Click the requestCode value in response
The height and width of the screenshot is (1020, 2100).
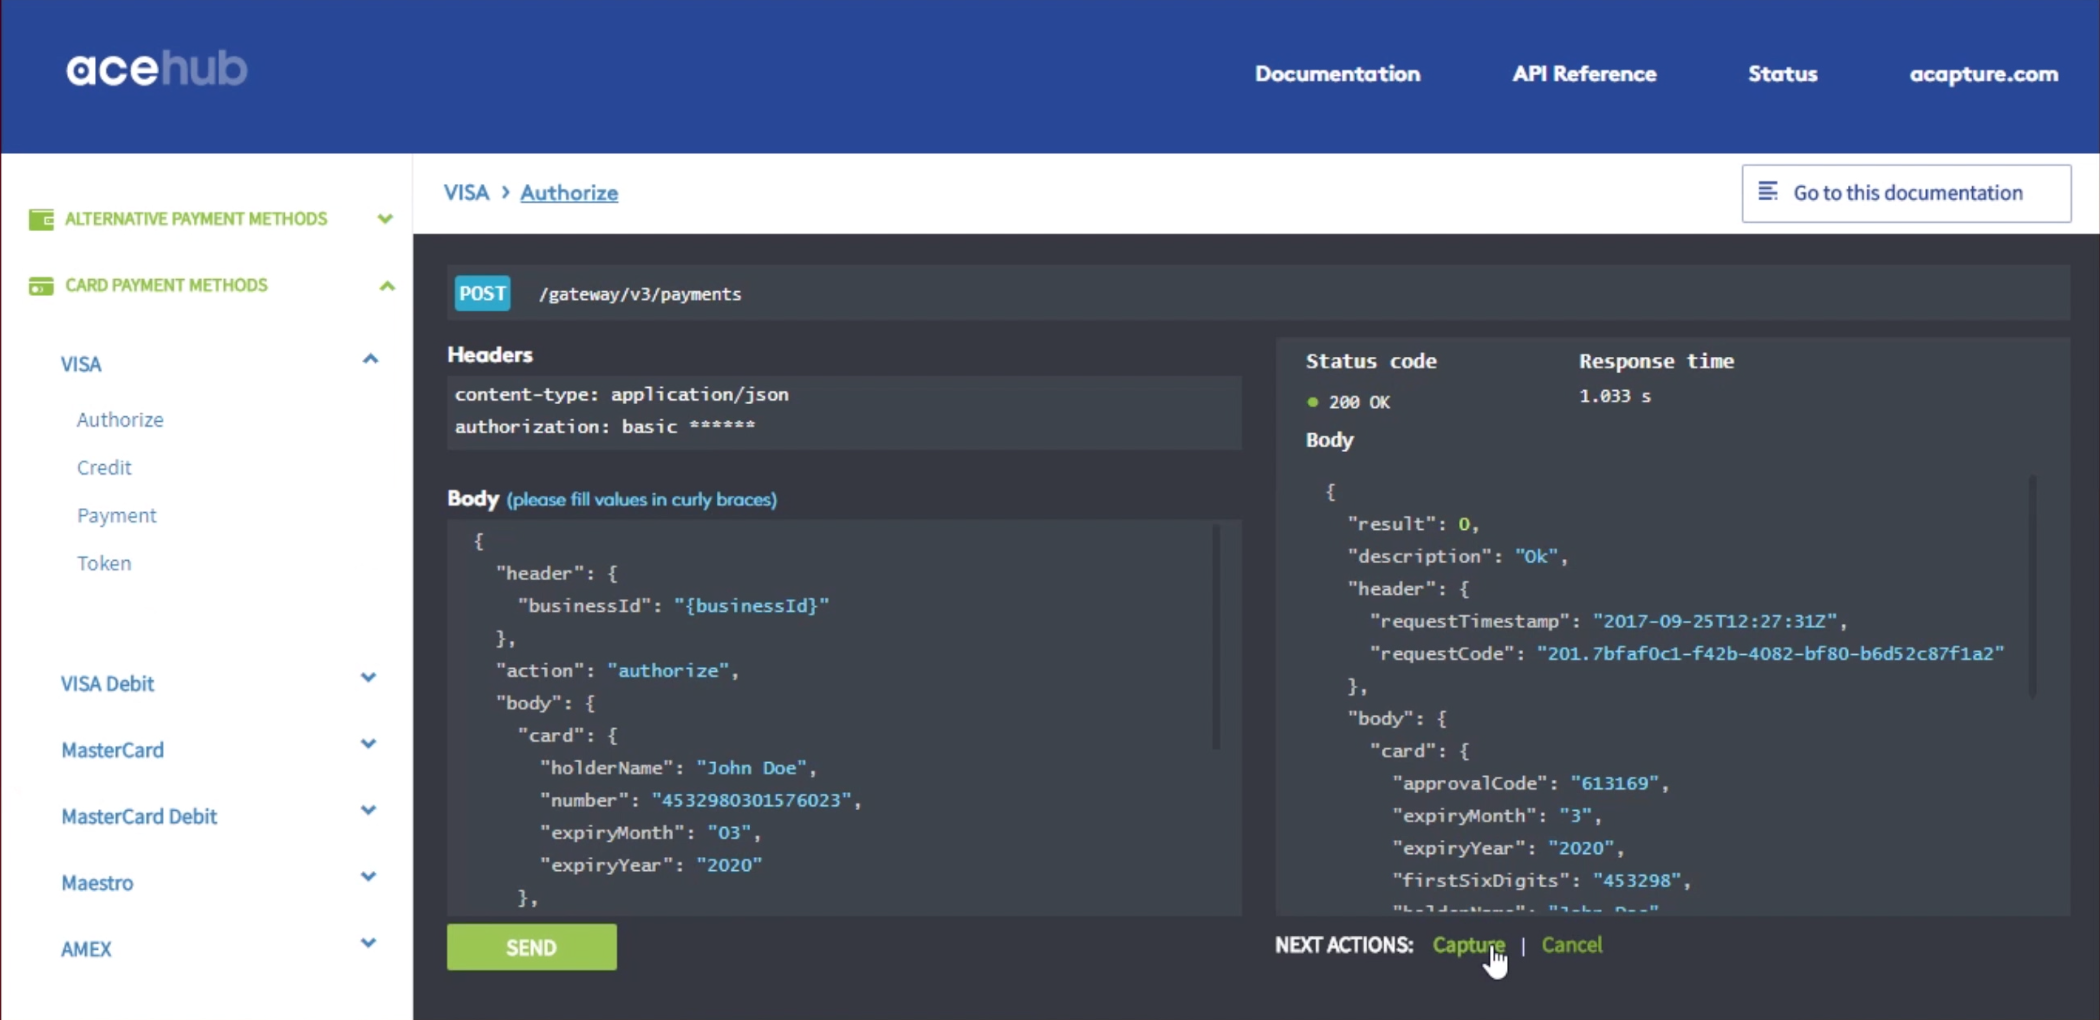(x=1770, y=654)
